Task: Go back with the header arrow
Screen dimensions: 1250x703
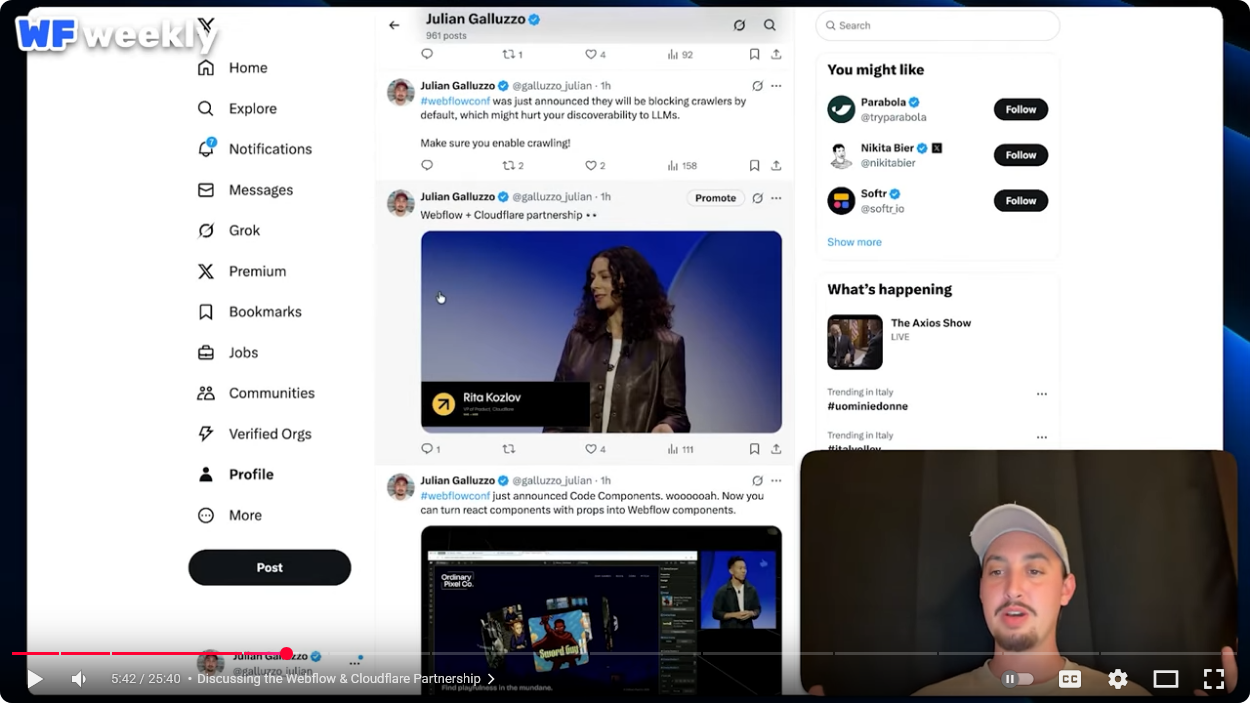Action: coord(394,25)
